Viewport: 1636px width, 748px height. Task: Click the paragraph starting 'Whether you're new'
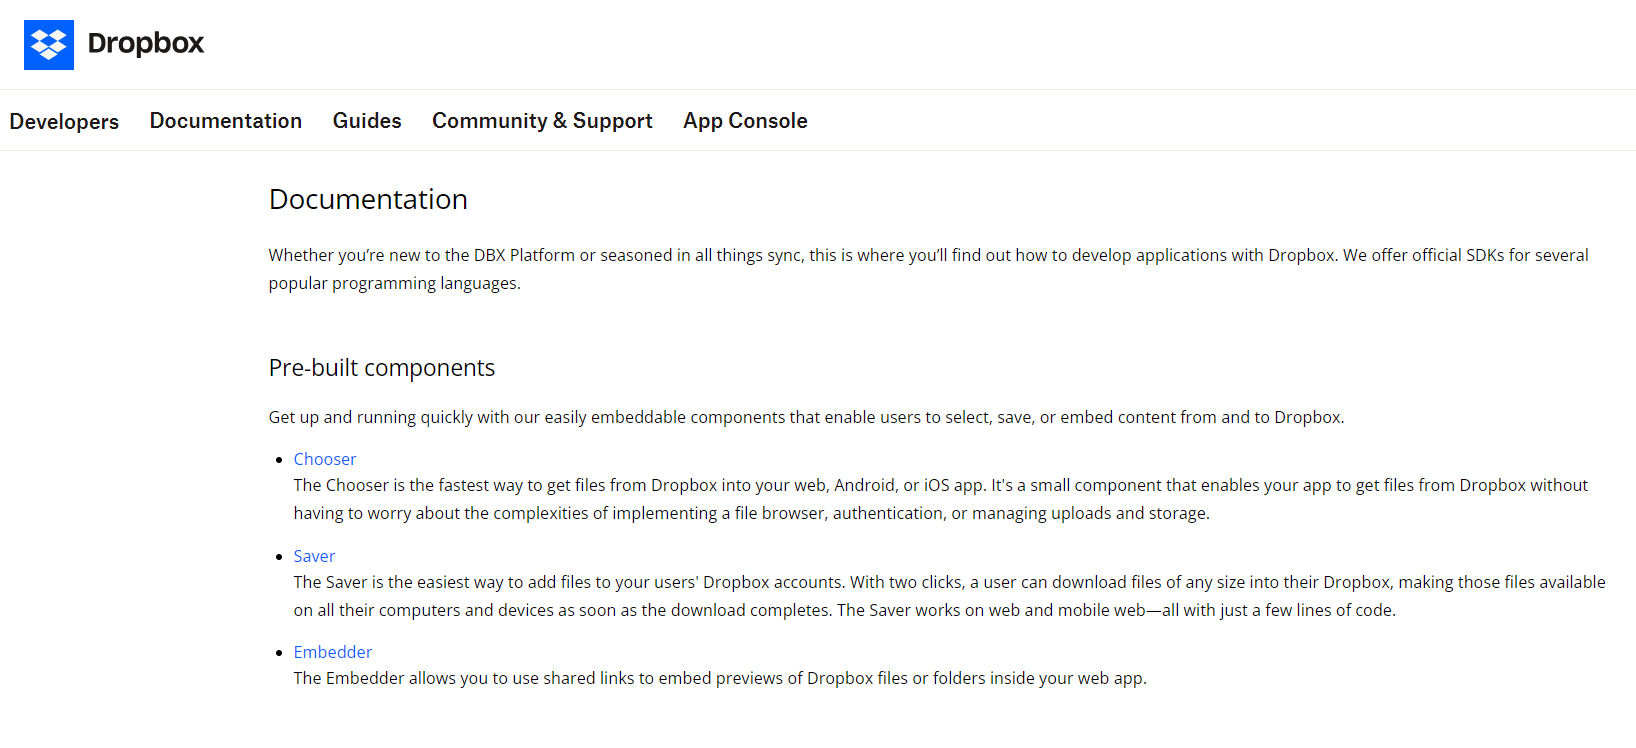pos(928,269)
